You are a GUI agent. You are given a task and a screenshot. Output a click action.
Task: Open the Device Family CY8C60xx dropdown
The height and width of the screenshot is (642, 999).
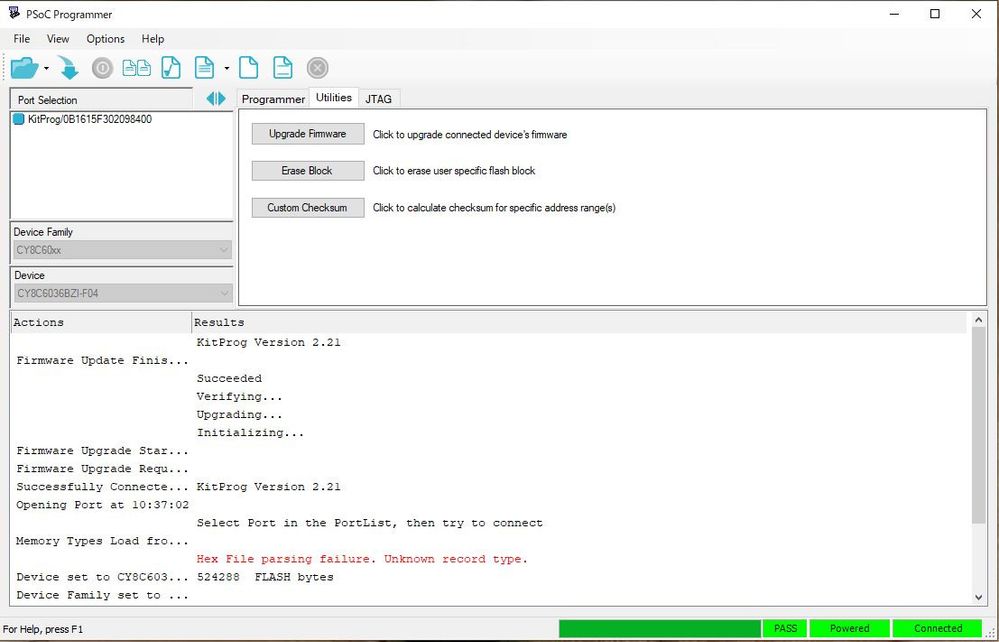tap(122, 250)
